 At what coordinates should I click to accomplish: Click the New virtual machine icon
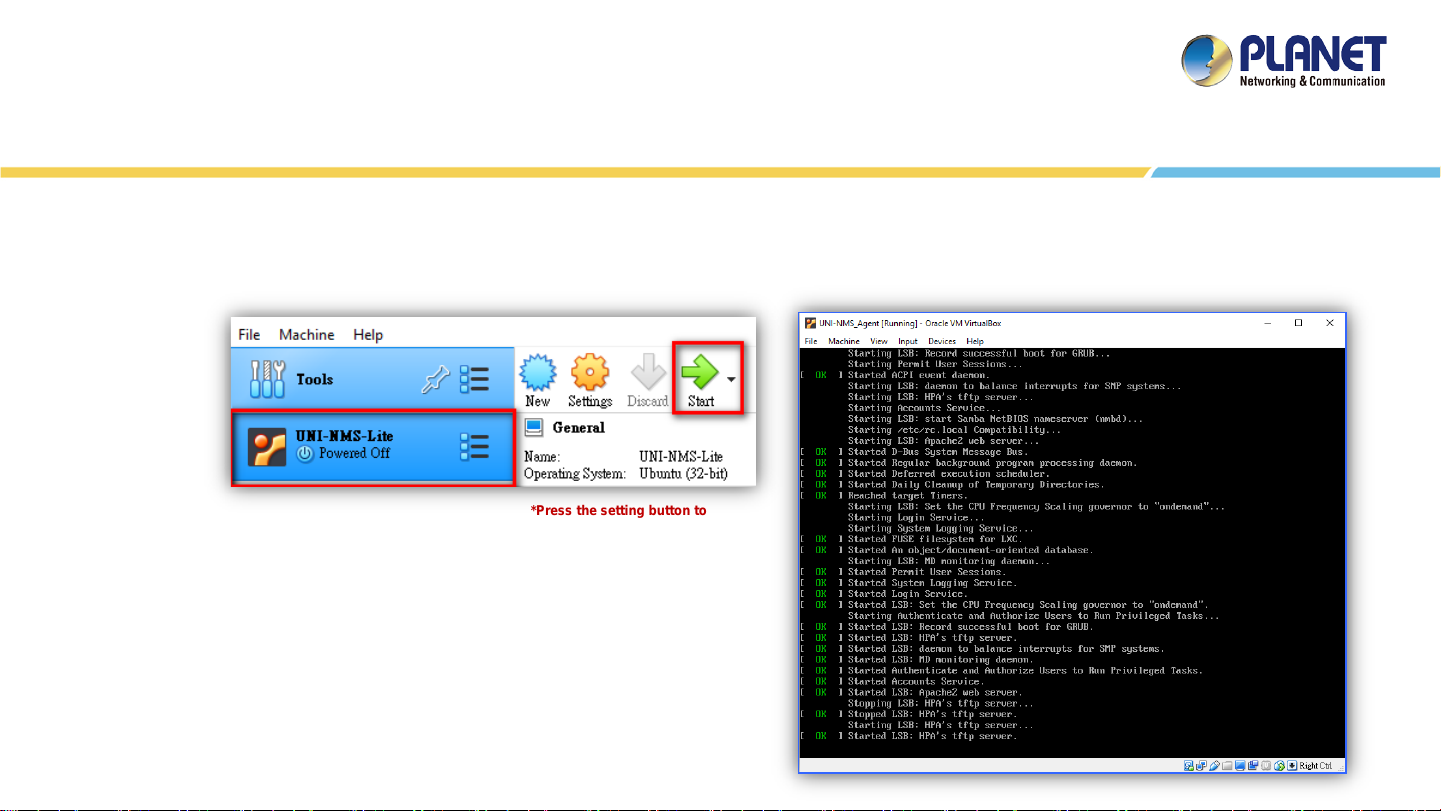[537, 371]
